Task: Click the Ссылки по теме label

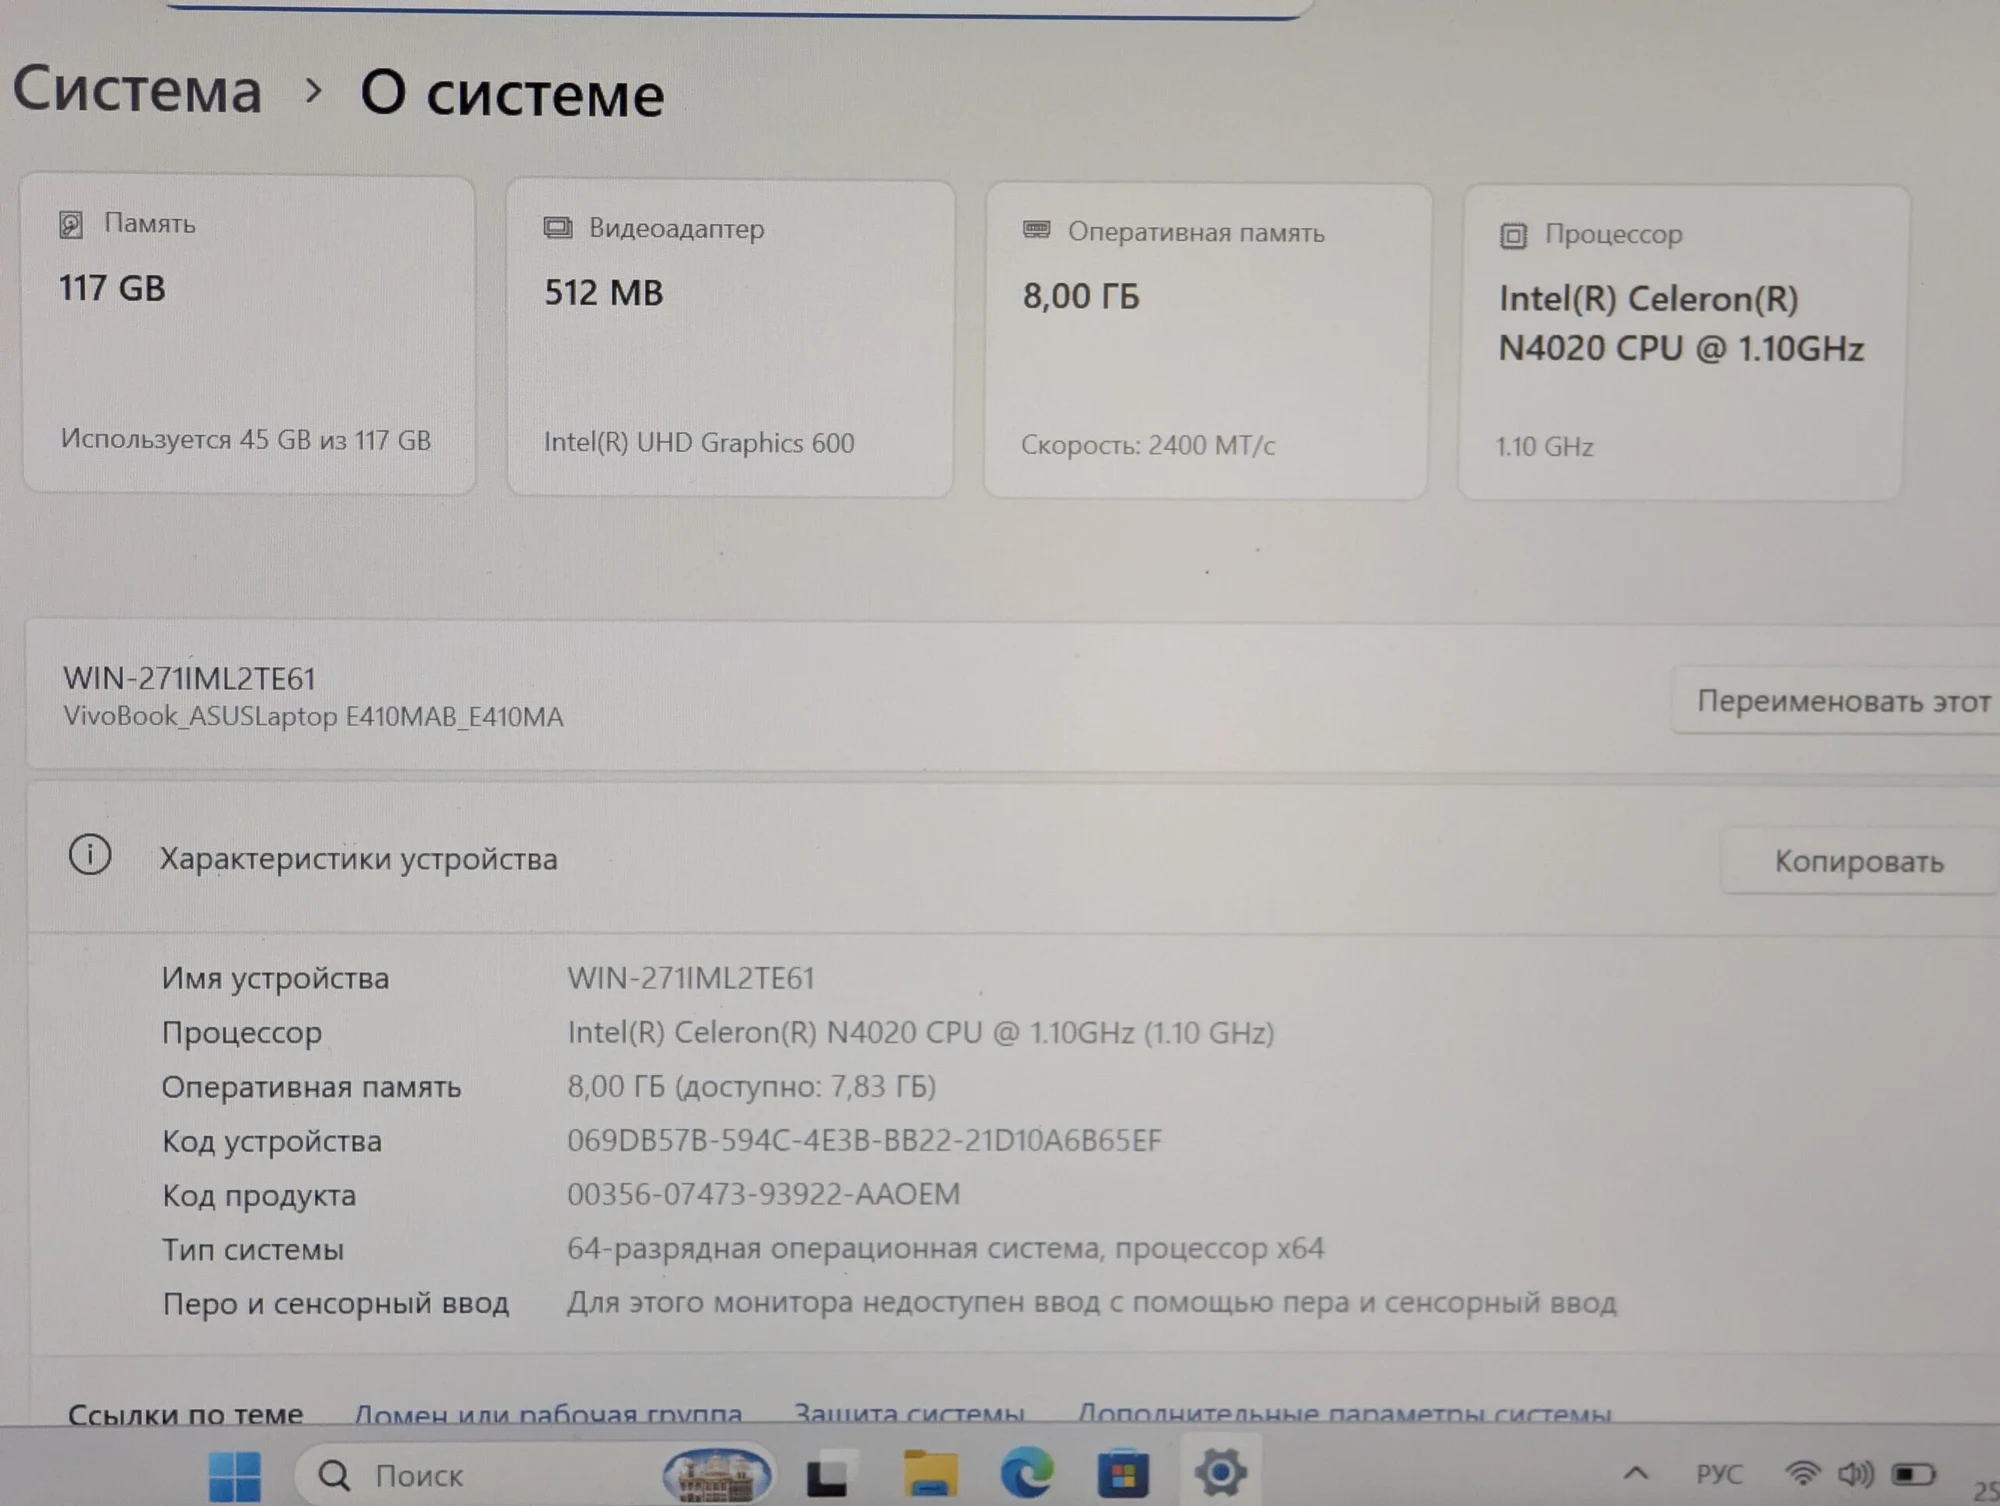Action: (x=185, y=1414)
